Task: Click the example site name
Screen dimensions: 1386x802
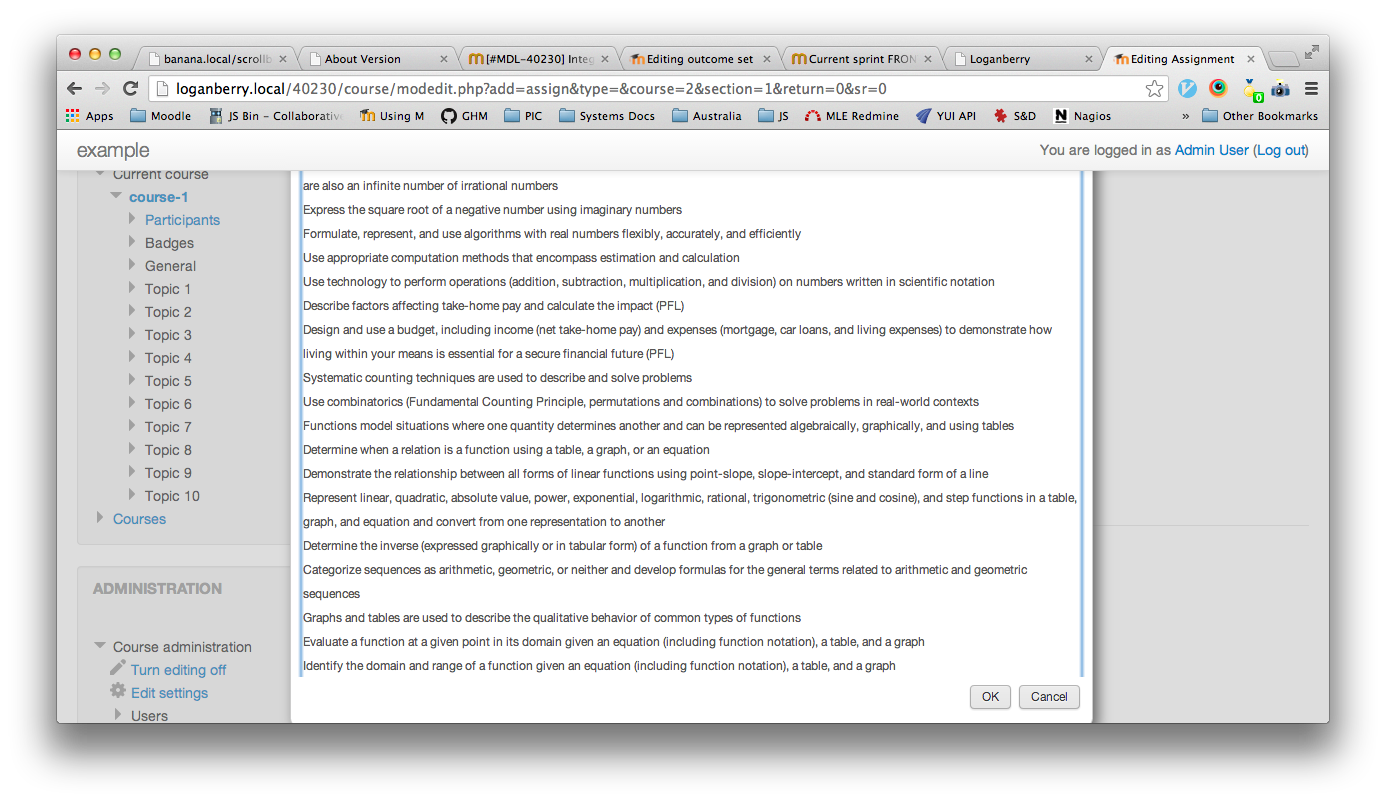Action: pos(113,150)
